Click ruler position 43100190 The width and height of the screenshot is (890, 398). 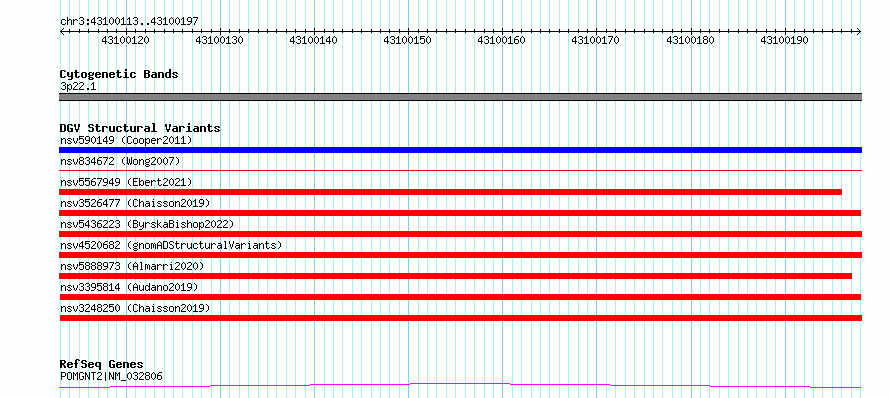coord(784,40)
